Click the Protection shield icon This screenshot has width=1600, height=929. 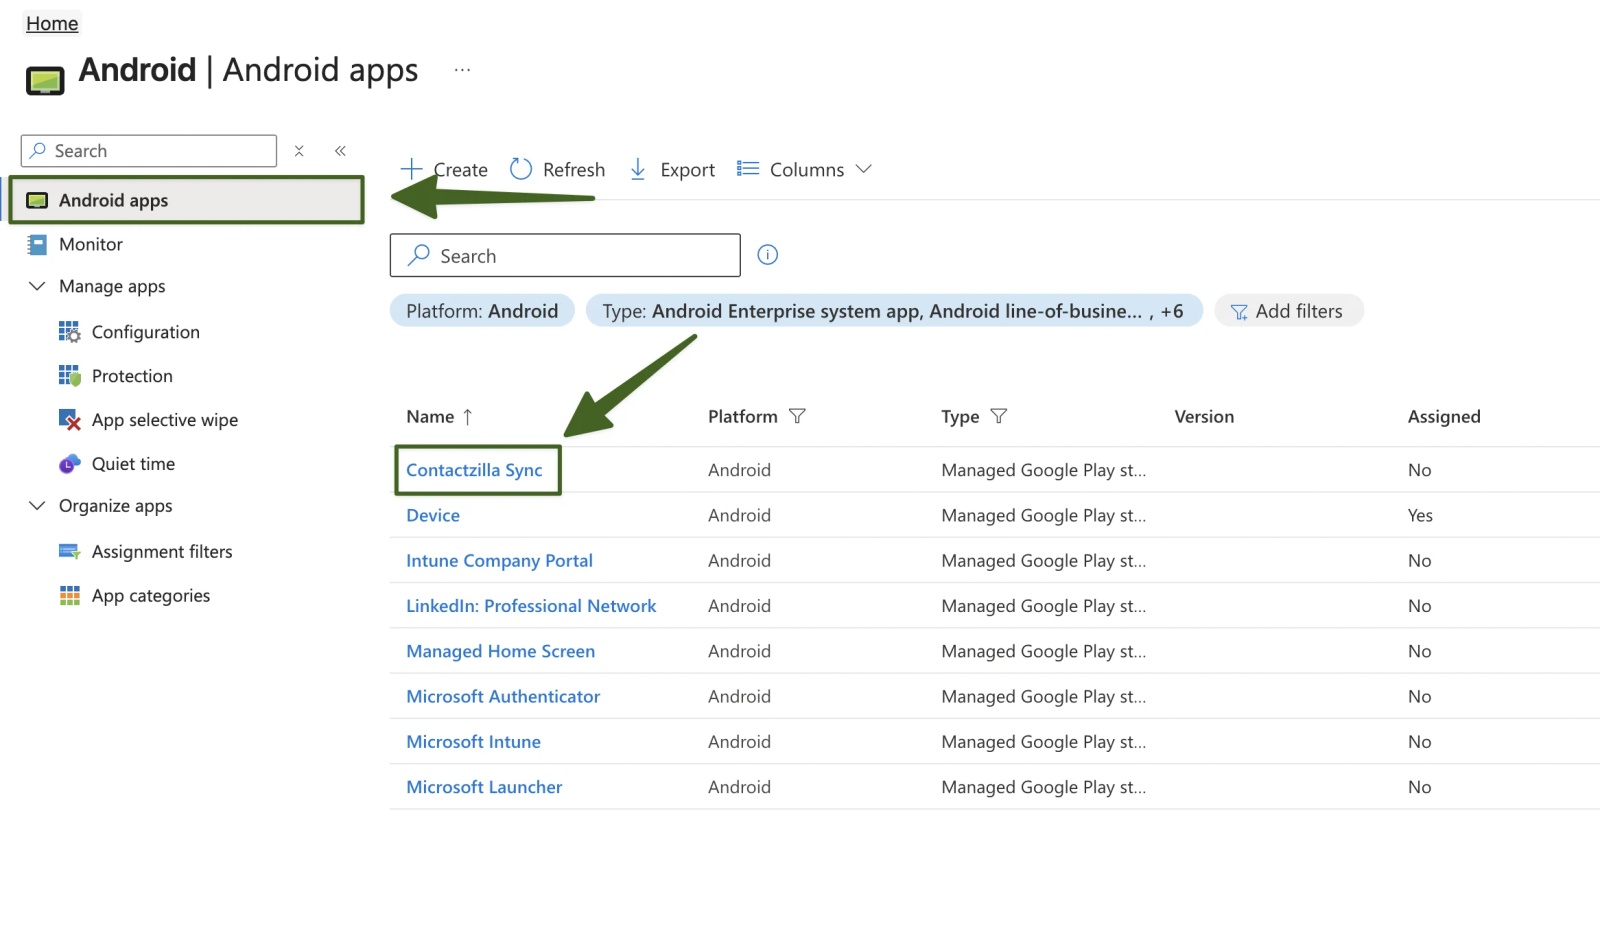69,376
